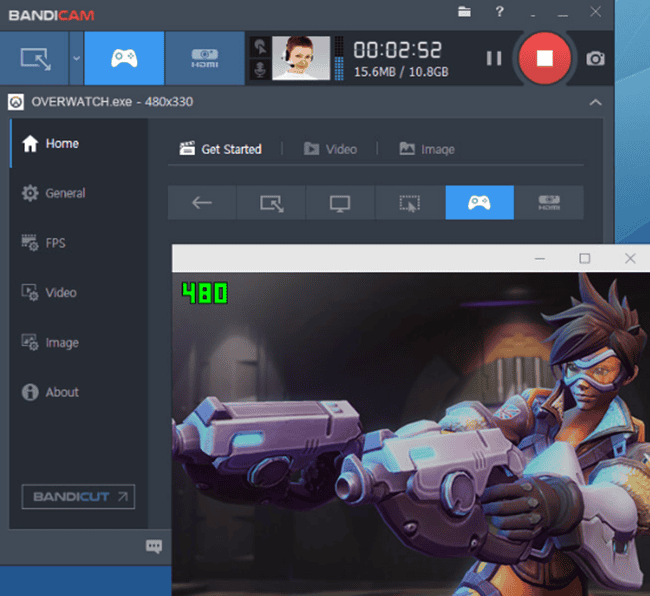Open FPS settings in sidebar
Screen dimensions: 650x596
pos(44,243)
